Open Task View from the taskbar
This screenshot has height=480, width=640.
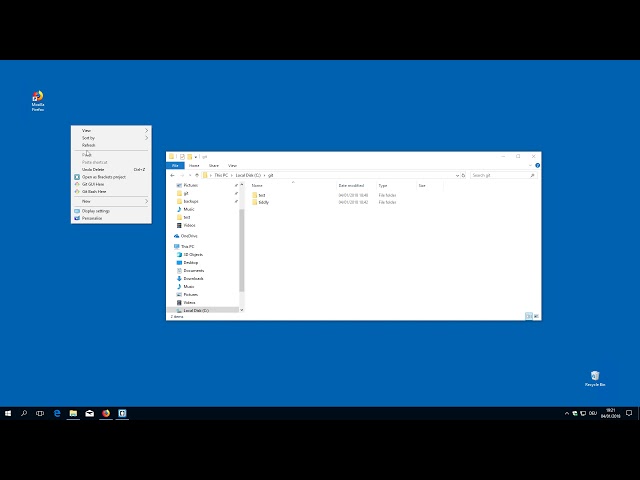coord(40,413)
